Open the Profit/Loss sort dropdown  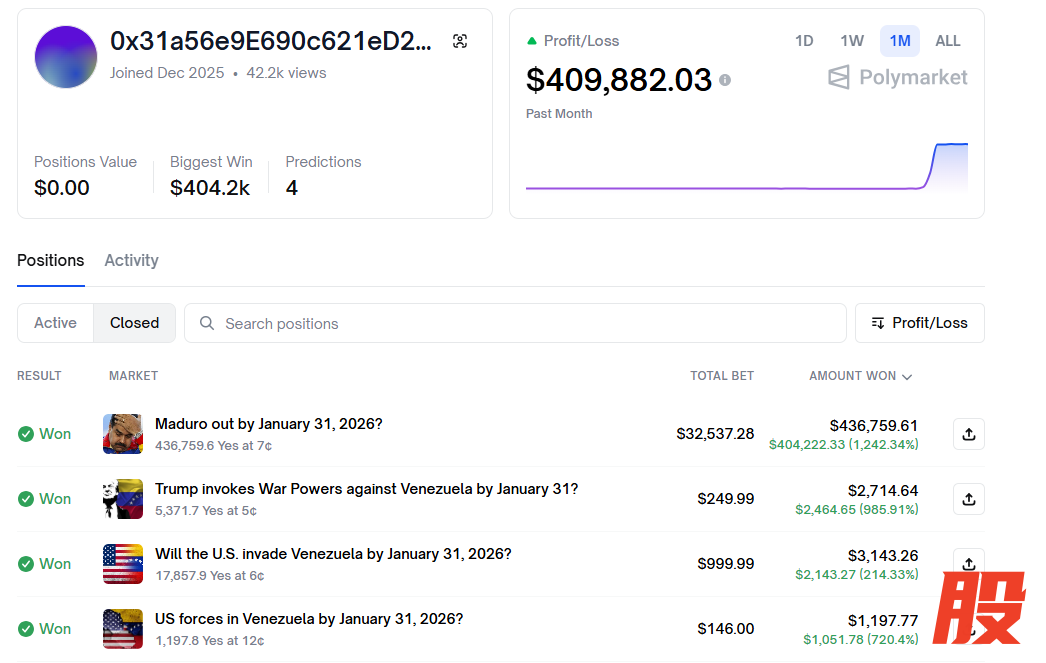(x=919, y=323)
